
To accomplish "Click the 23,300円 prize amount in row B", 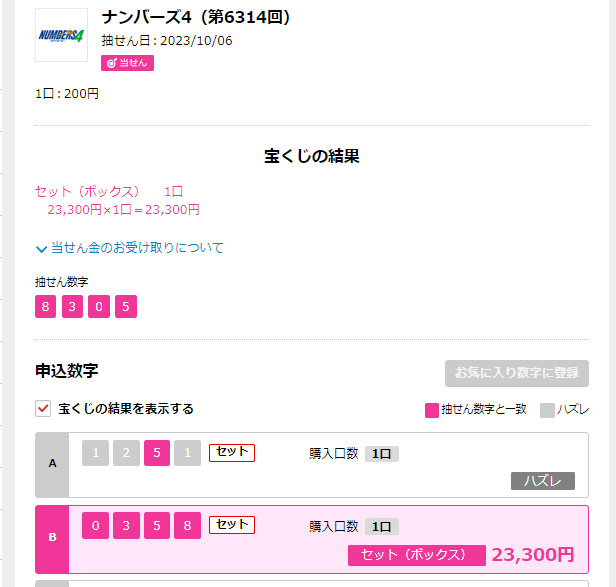I will (x=533, y=555).
